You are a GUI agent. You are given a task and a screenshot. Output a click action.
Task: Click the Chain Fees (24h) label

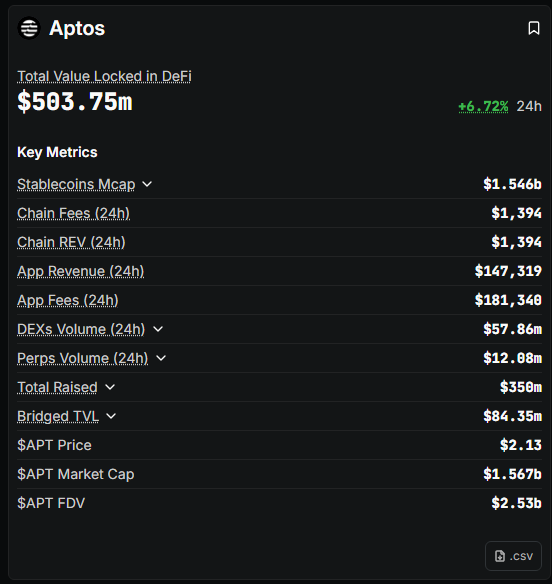coord(73,213)
